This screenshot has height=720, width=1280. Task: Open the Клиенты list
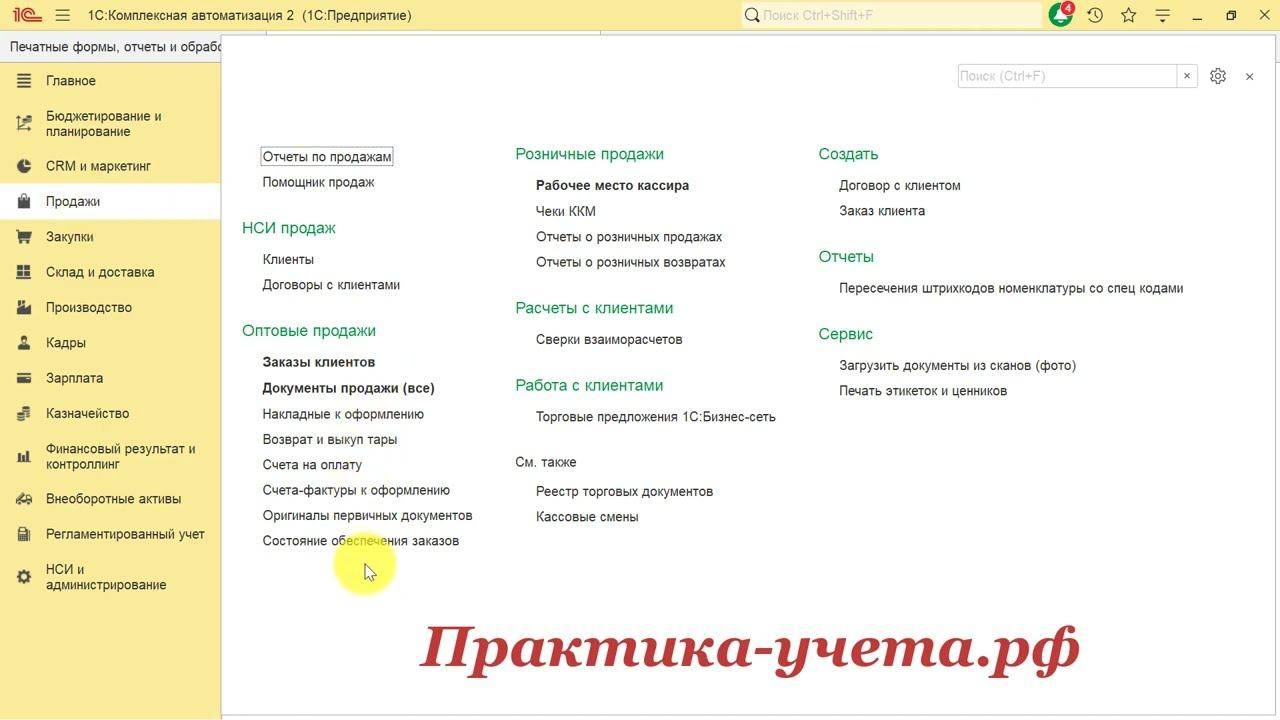point(288,259)
